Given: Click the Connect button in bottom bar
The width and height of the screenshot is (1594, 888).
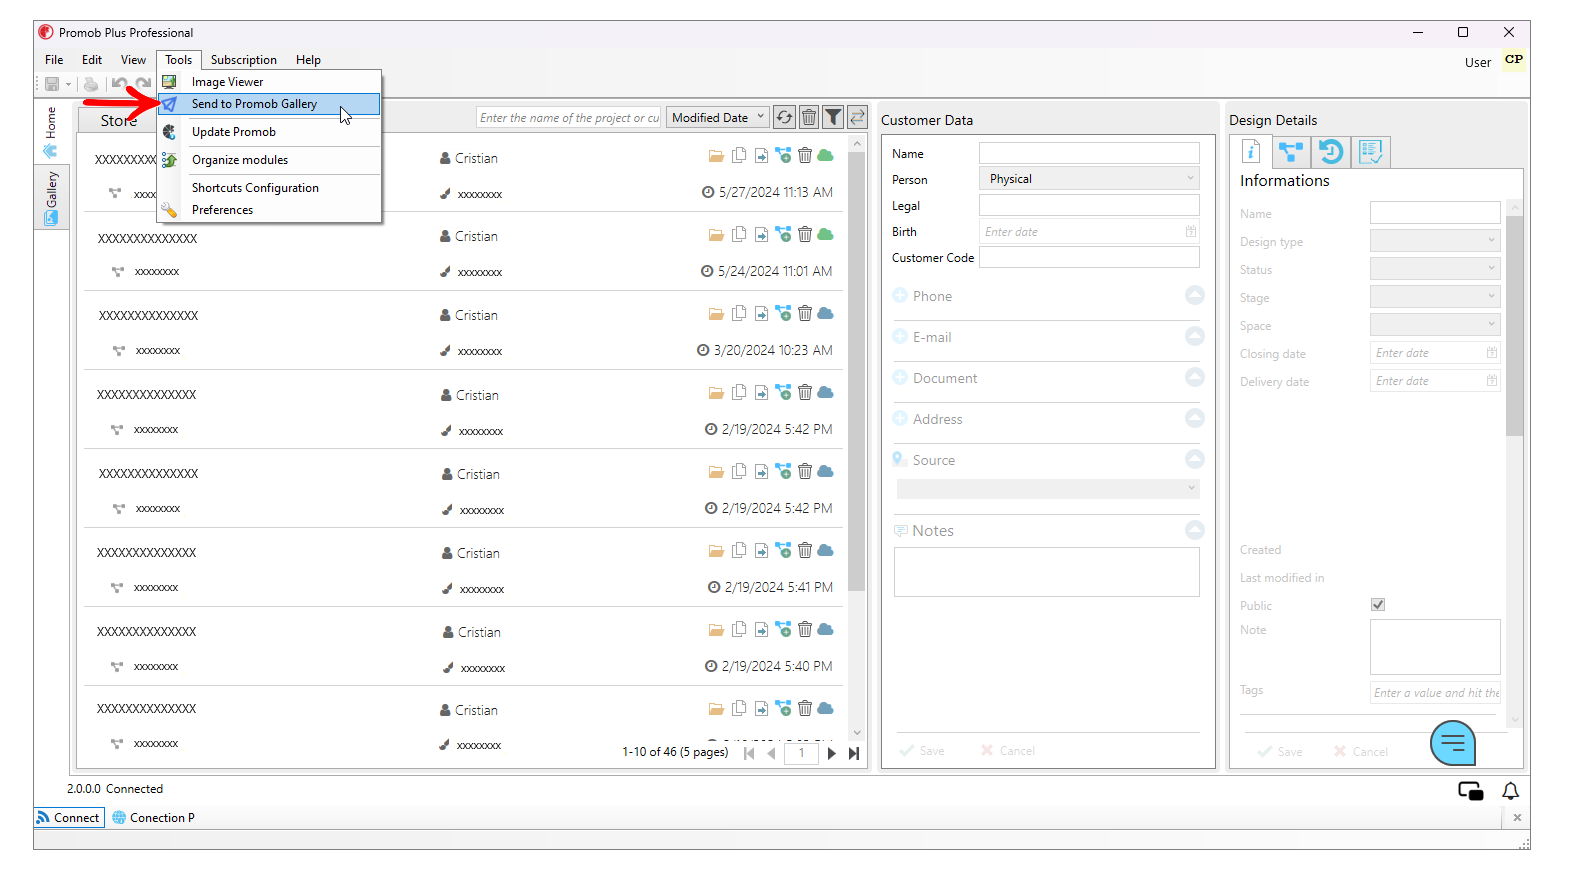Looking at the screenshot, I should pyautogui.click(x=69, y=818).
